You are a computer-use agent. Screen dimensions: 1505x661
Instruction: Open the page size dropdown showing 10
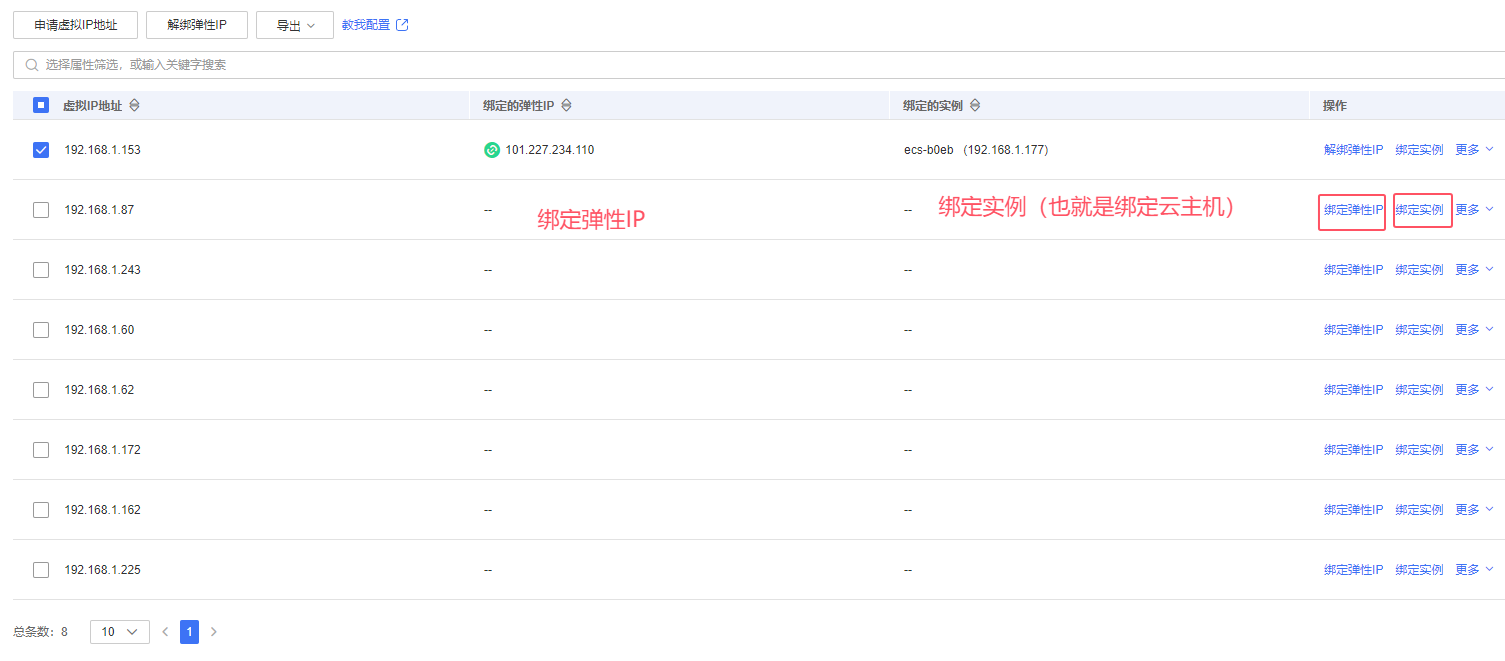pyautogui.click(x=119, y=632)
